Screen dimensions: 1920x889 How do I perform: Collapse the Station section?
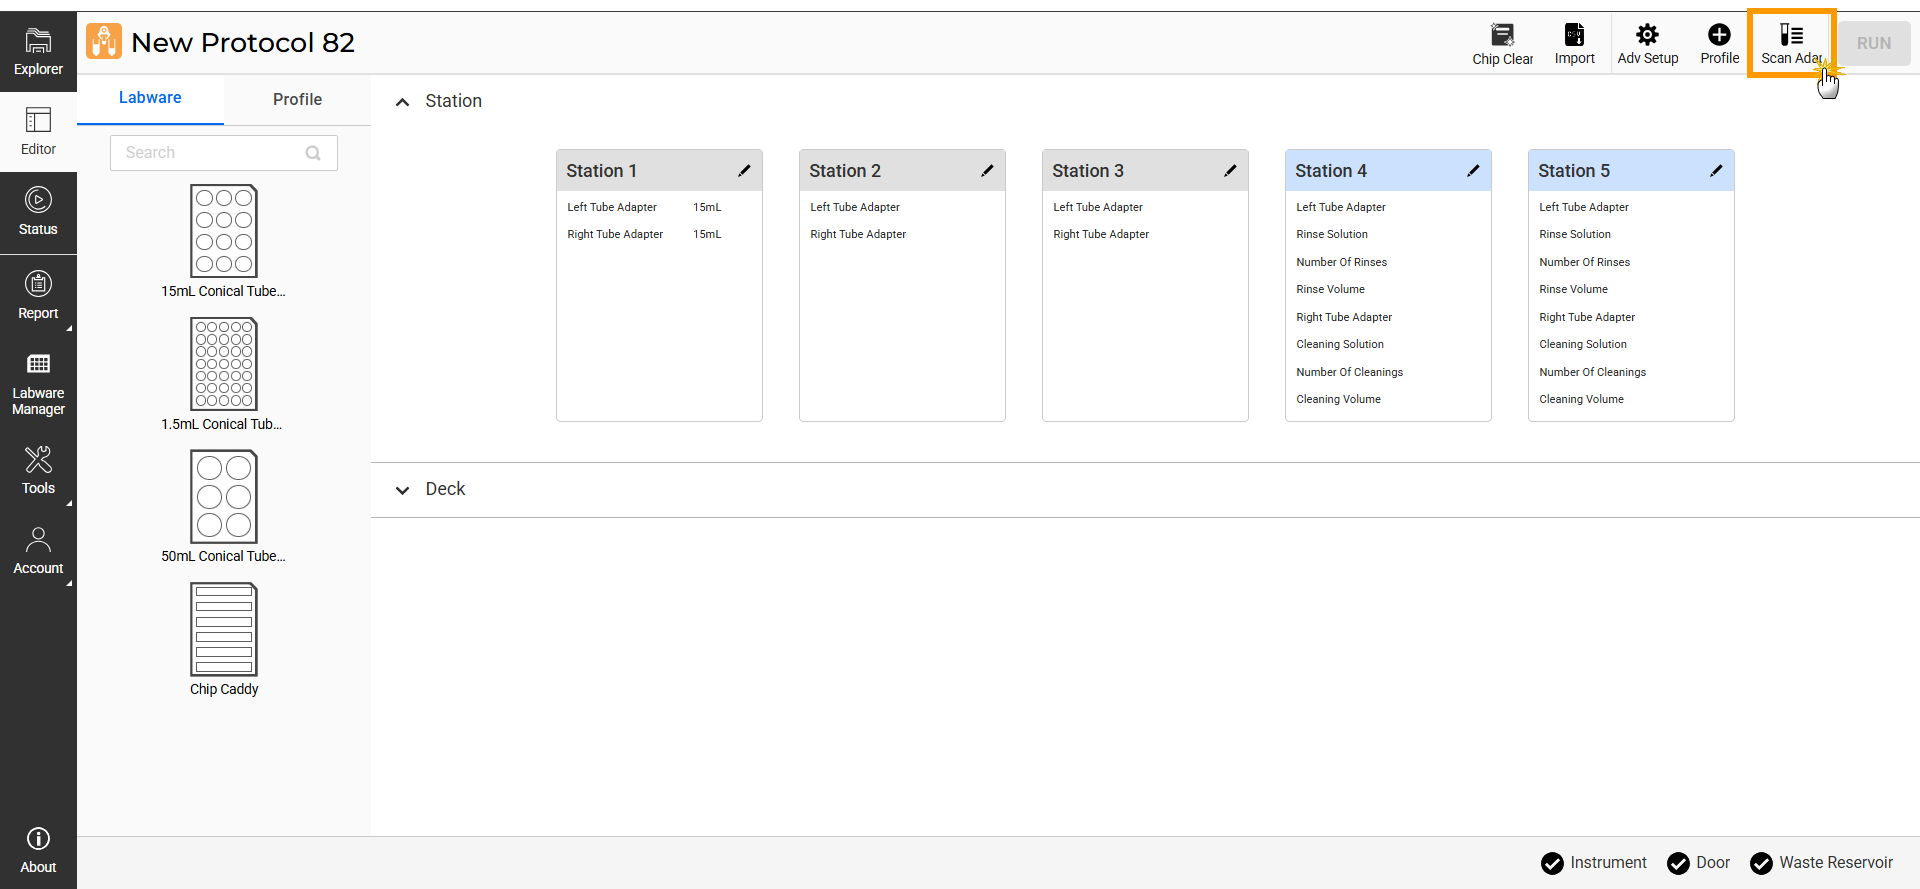click(x=402, y=102)
